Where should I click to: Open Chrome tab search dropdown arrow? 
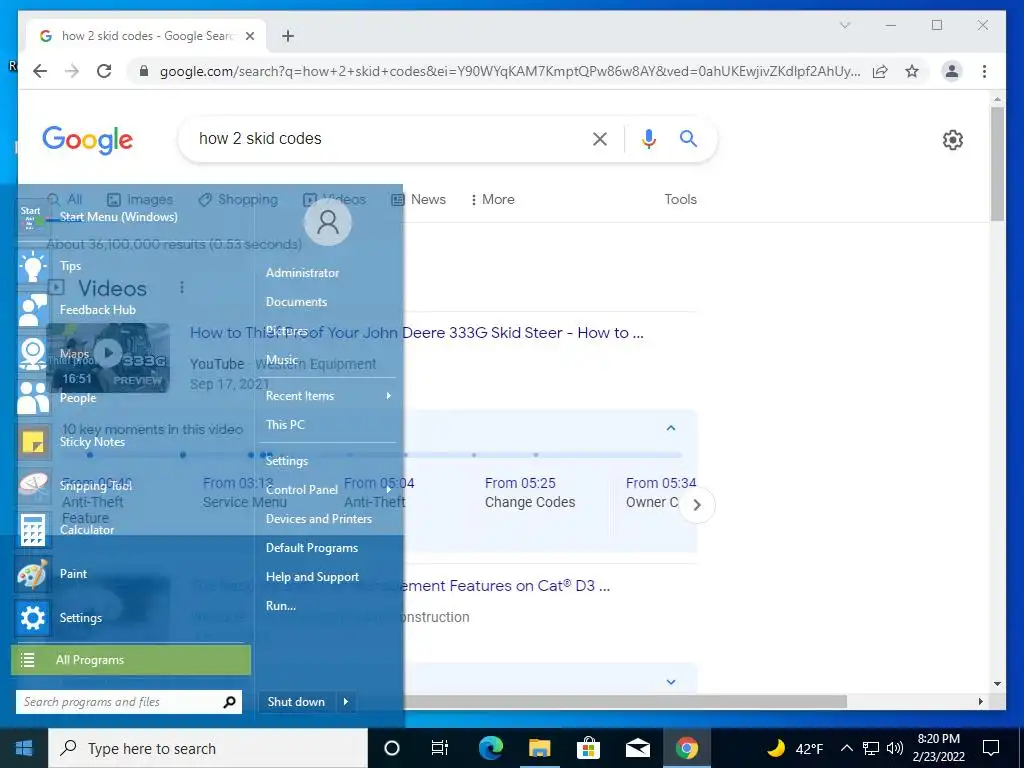point(845,25)
